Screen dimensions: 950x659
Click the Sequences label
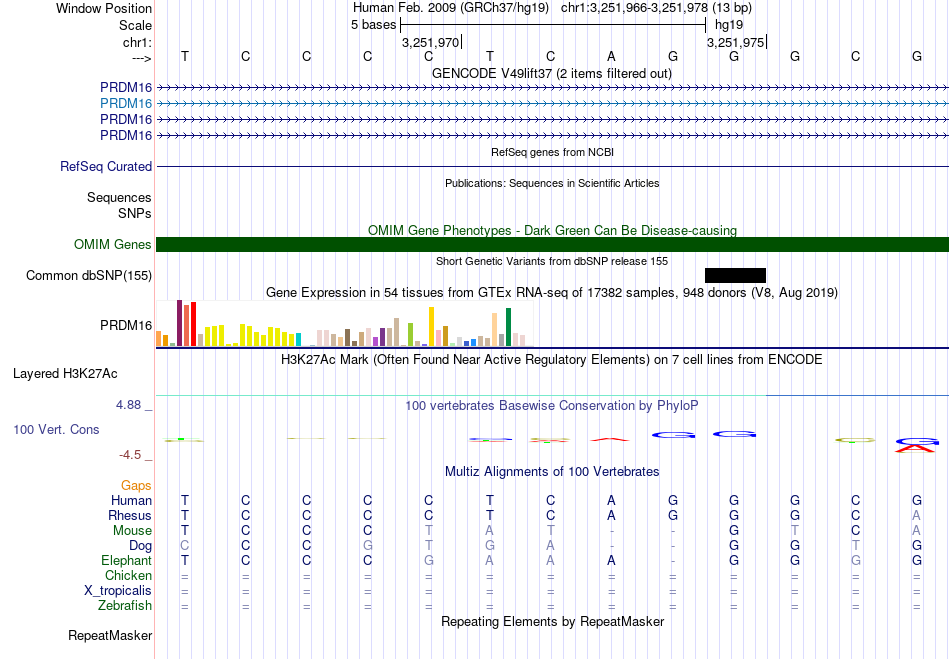click(119, 197)
